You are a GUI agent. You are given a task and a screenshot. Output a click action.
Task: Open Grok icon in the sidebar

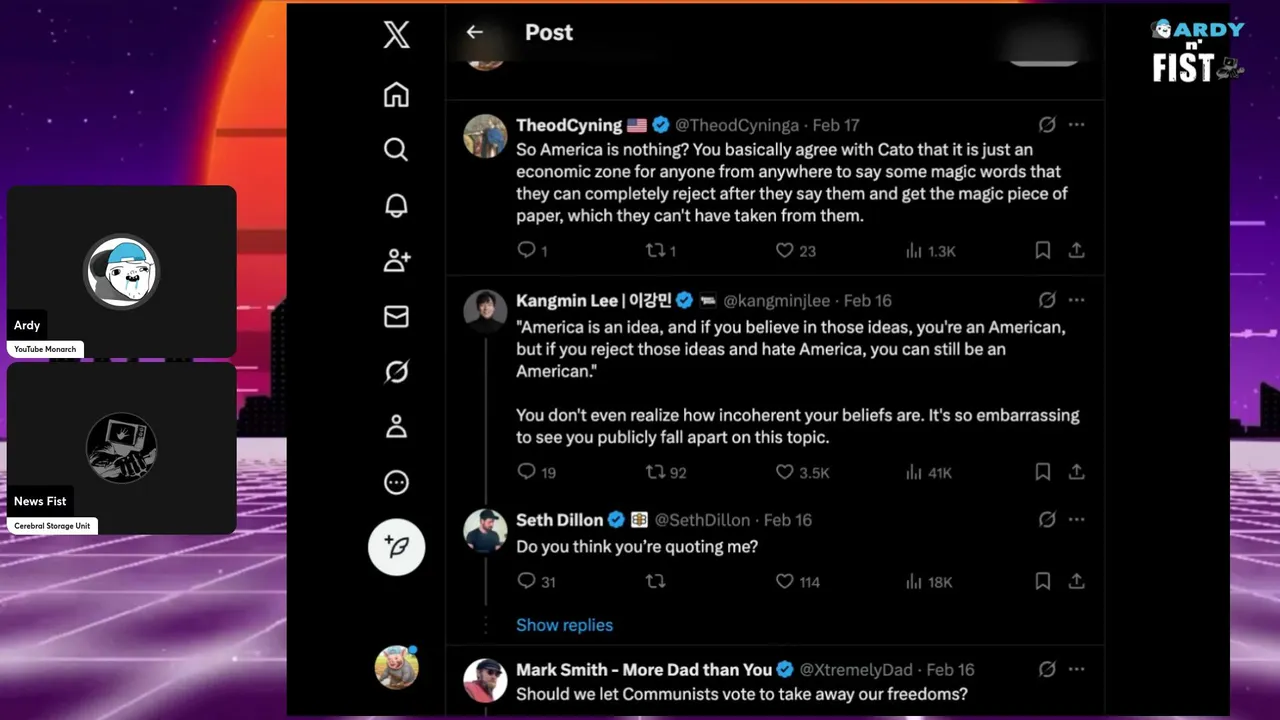[396, 372]
